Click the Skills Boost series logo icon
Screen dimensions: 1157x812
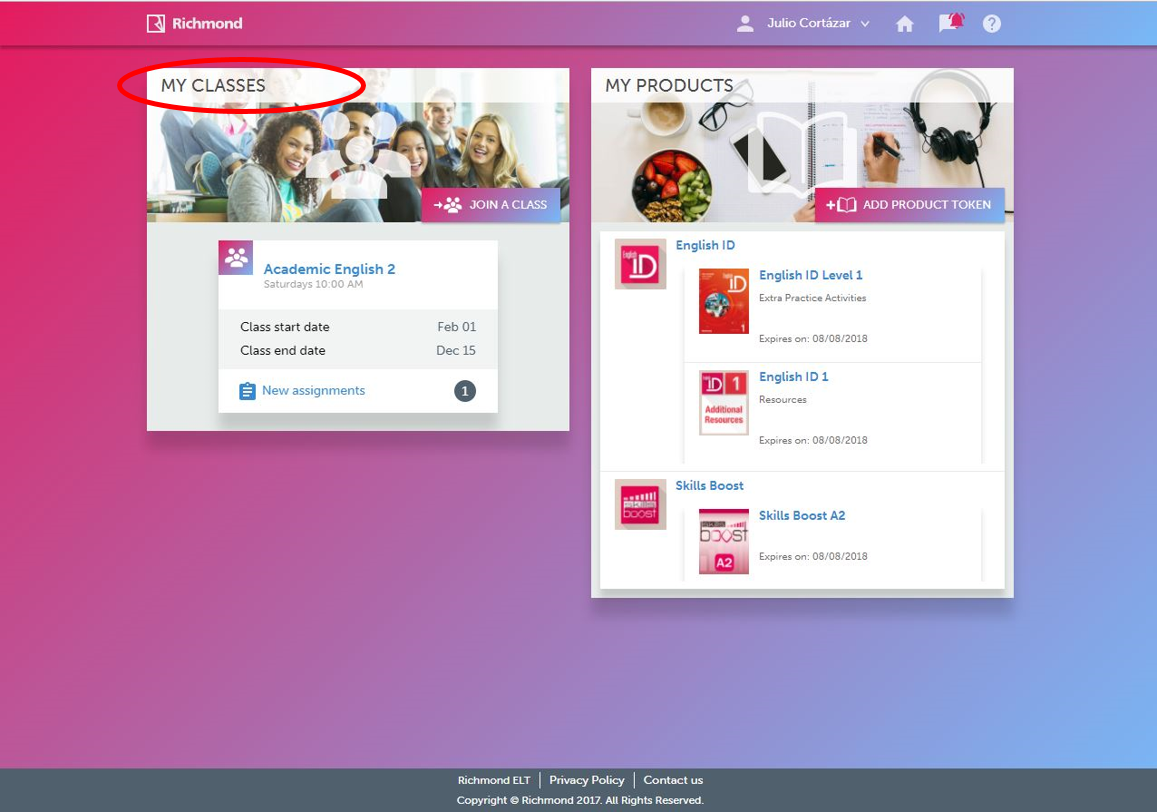640,504
